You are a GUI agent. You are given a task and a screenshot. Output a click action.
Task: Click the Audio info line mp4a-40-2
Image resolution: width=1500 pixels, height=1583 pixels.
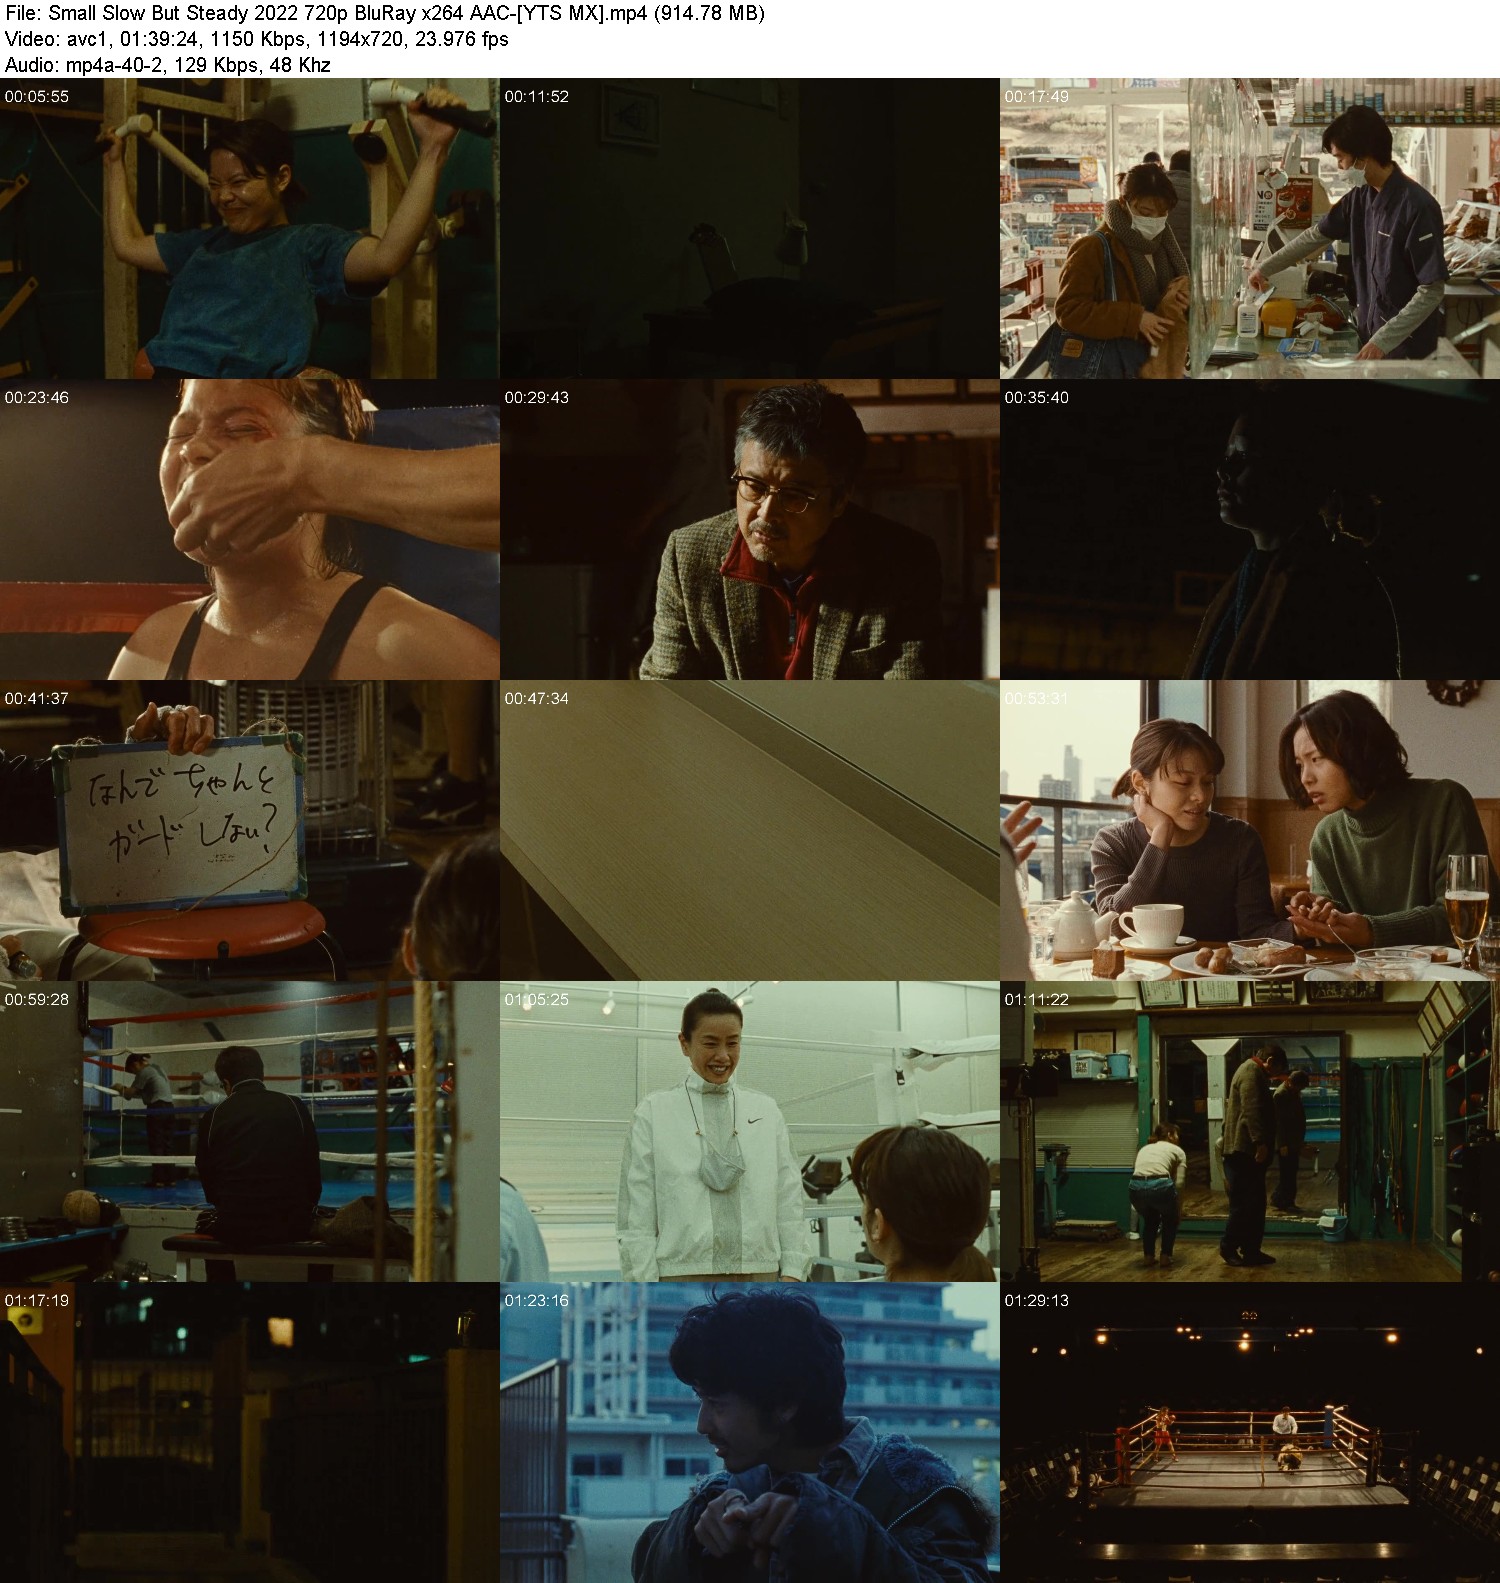pyautogui.click(x=168, y=65)
